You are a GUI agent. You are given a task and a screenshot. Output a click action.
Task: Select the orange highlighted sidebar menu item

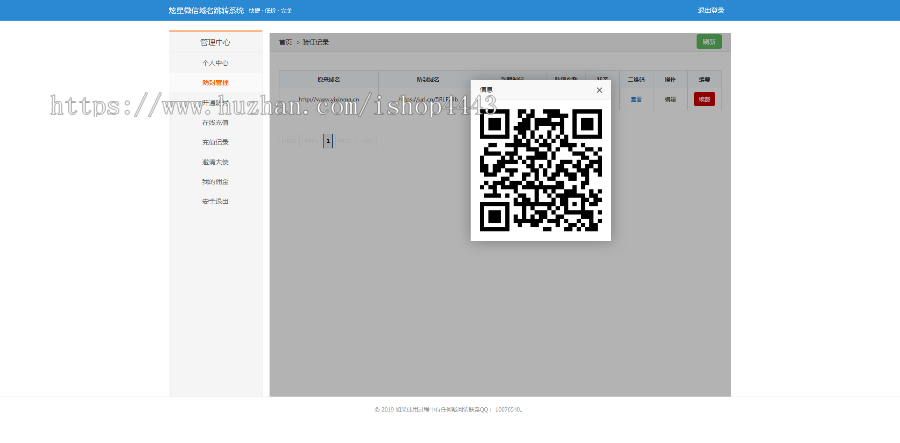(215, 83)
